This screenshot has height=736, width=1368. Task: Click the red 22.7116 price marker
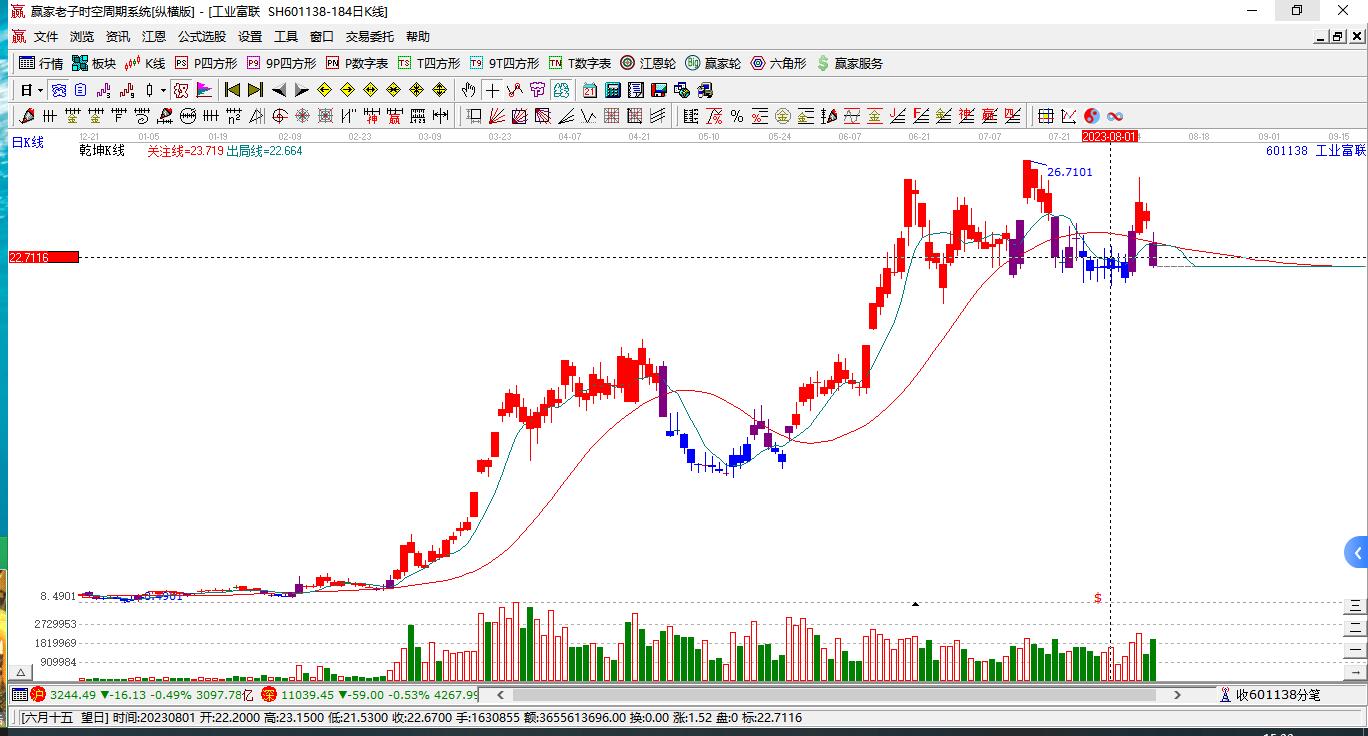tap(44, 257)
